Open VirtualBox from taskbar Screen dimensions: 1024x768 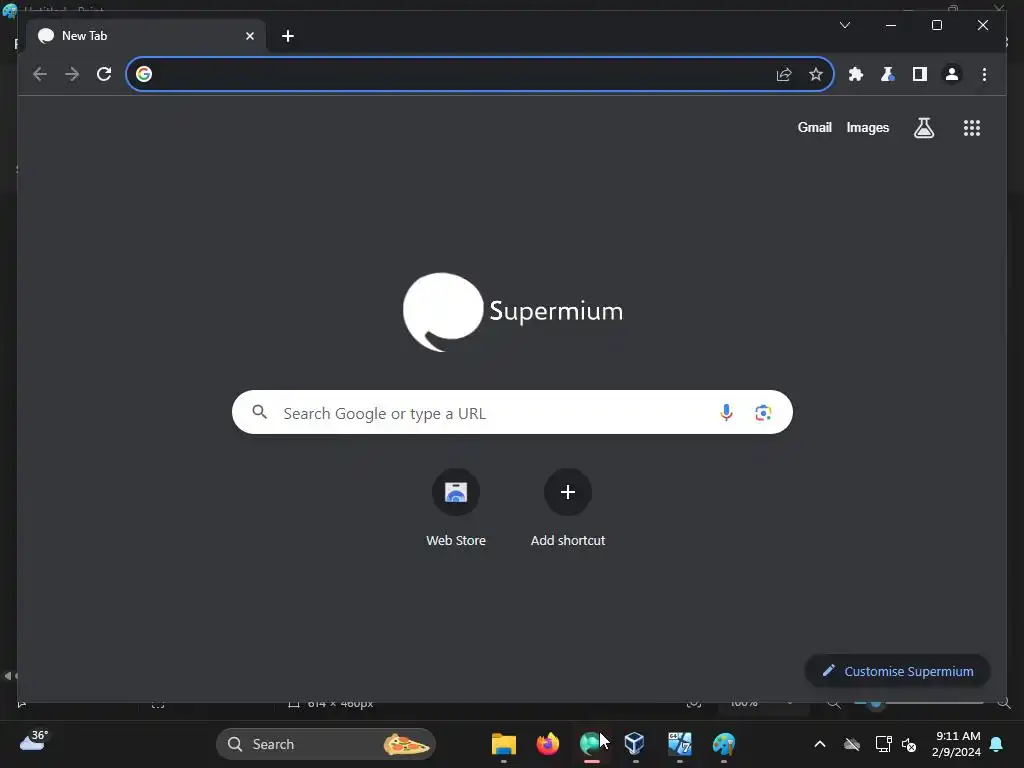click(635, 744)
